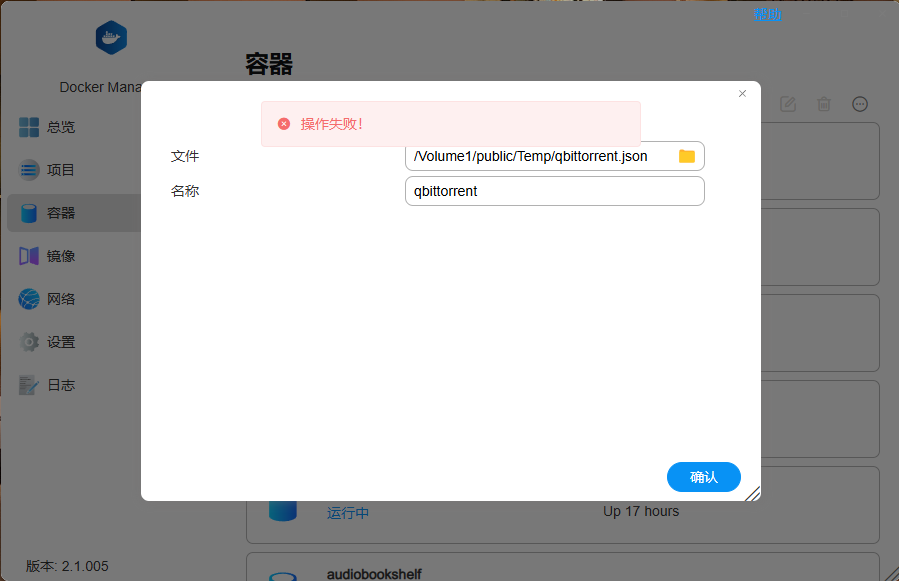This screenshot has width=899, height=581.
Task: Select the audiobookshelf container row
Action: coord(563,567)
